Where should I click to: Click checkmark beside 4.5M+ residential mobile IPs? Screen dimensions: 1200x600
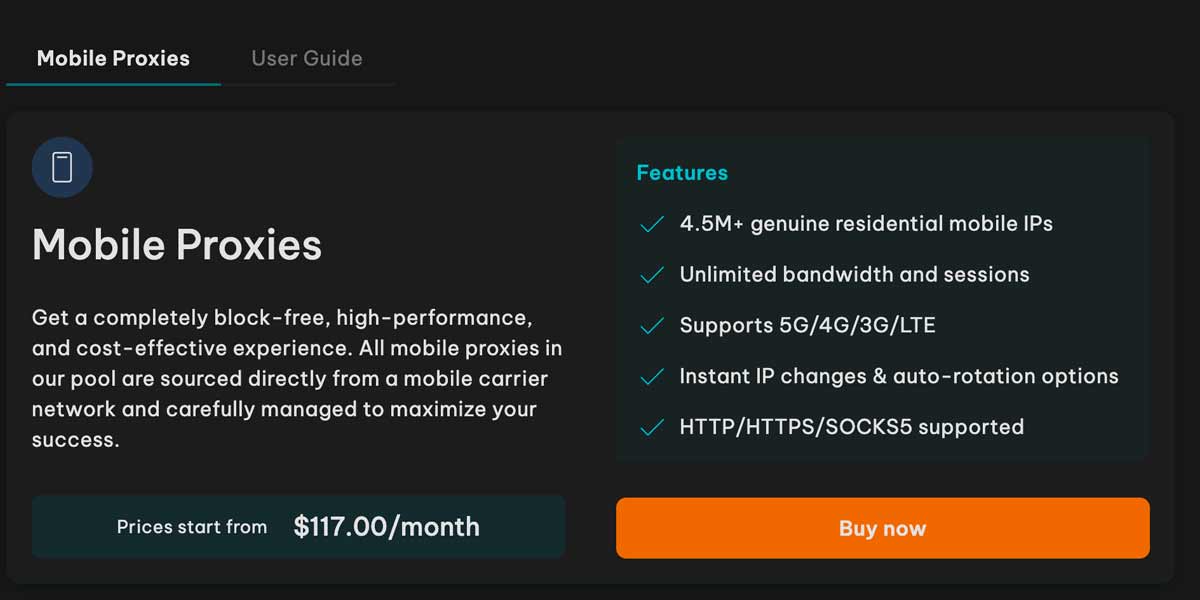point(652,224)
